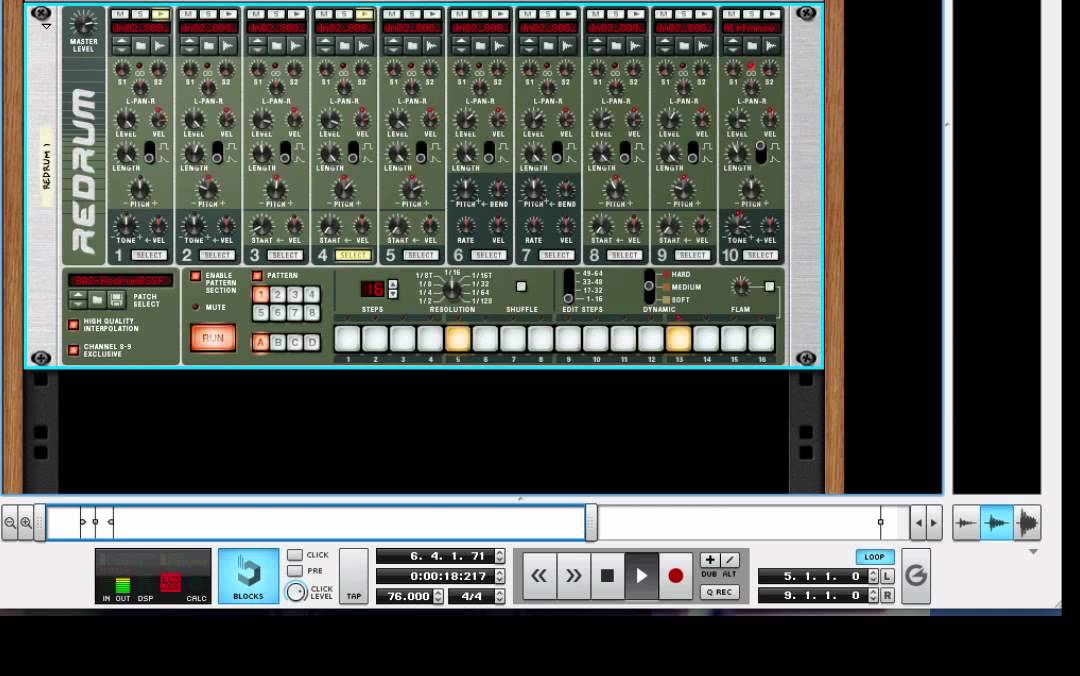Enable the metronome Click checkbox
This screenshot has width=1080, height=676.
coord(295,555)
